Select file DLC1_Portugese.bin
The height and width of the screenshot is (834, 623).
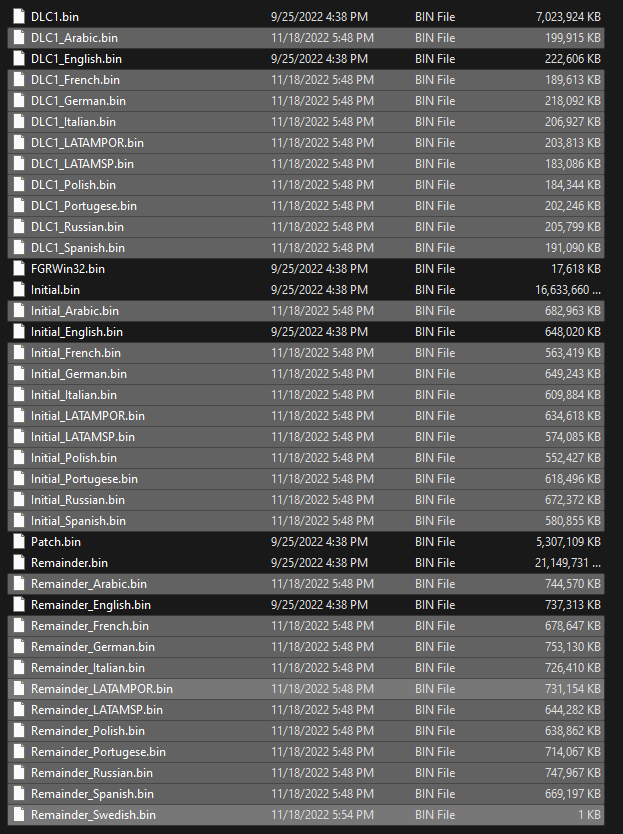(x=306, y=206)
